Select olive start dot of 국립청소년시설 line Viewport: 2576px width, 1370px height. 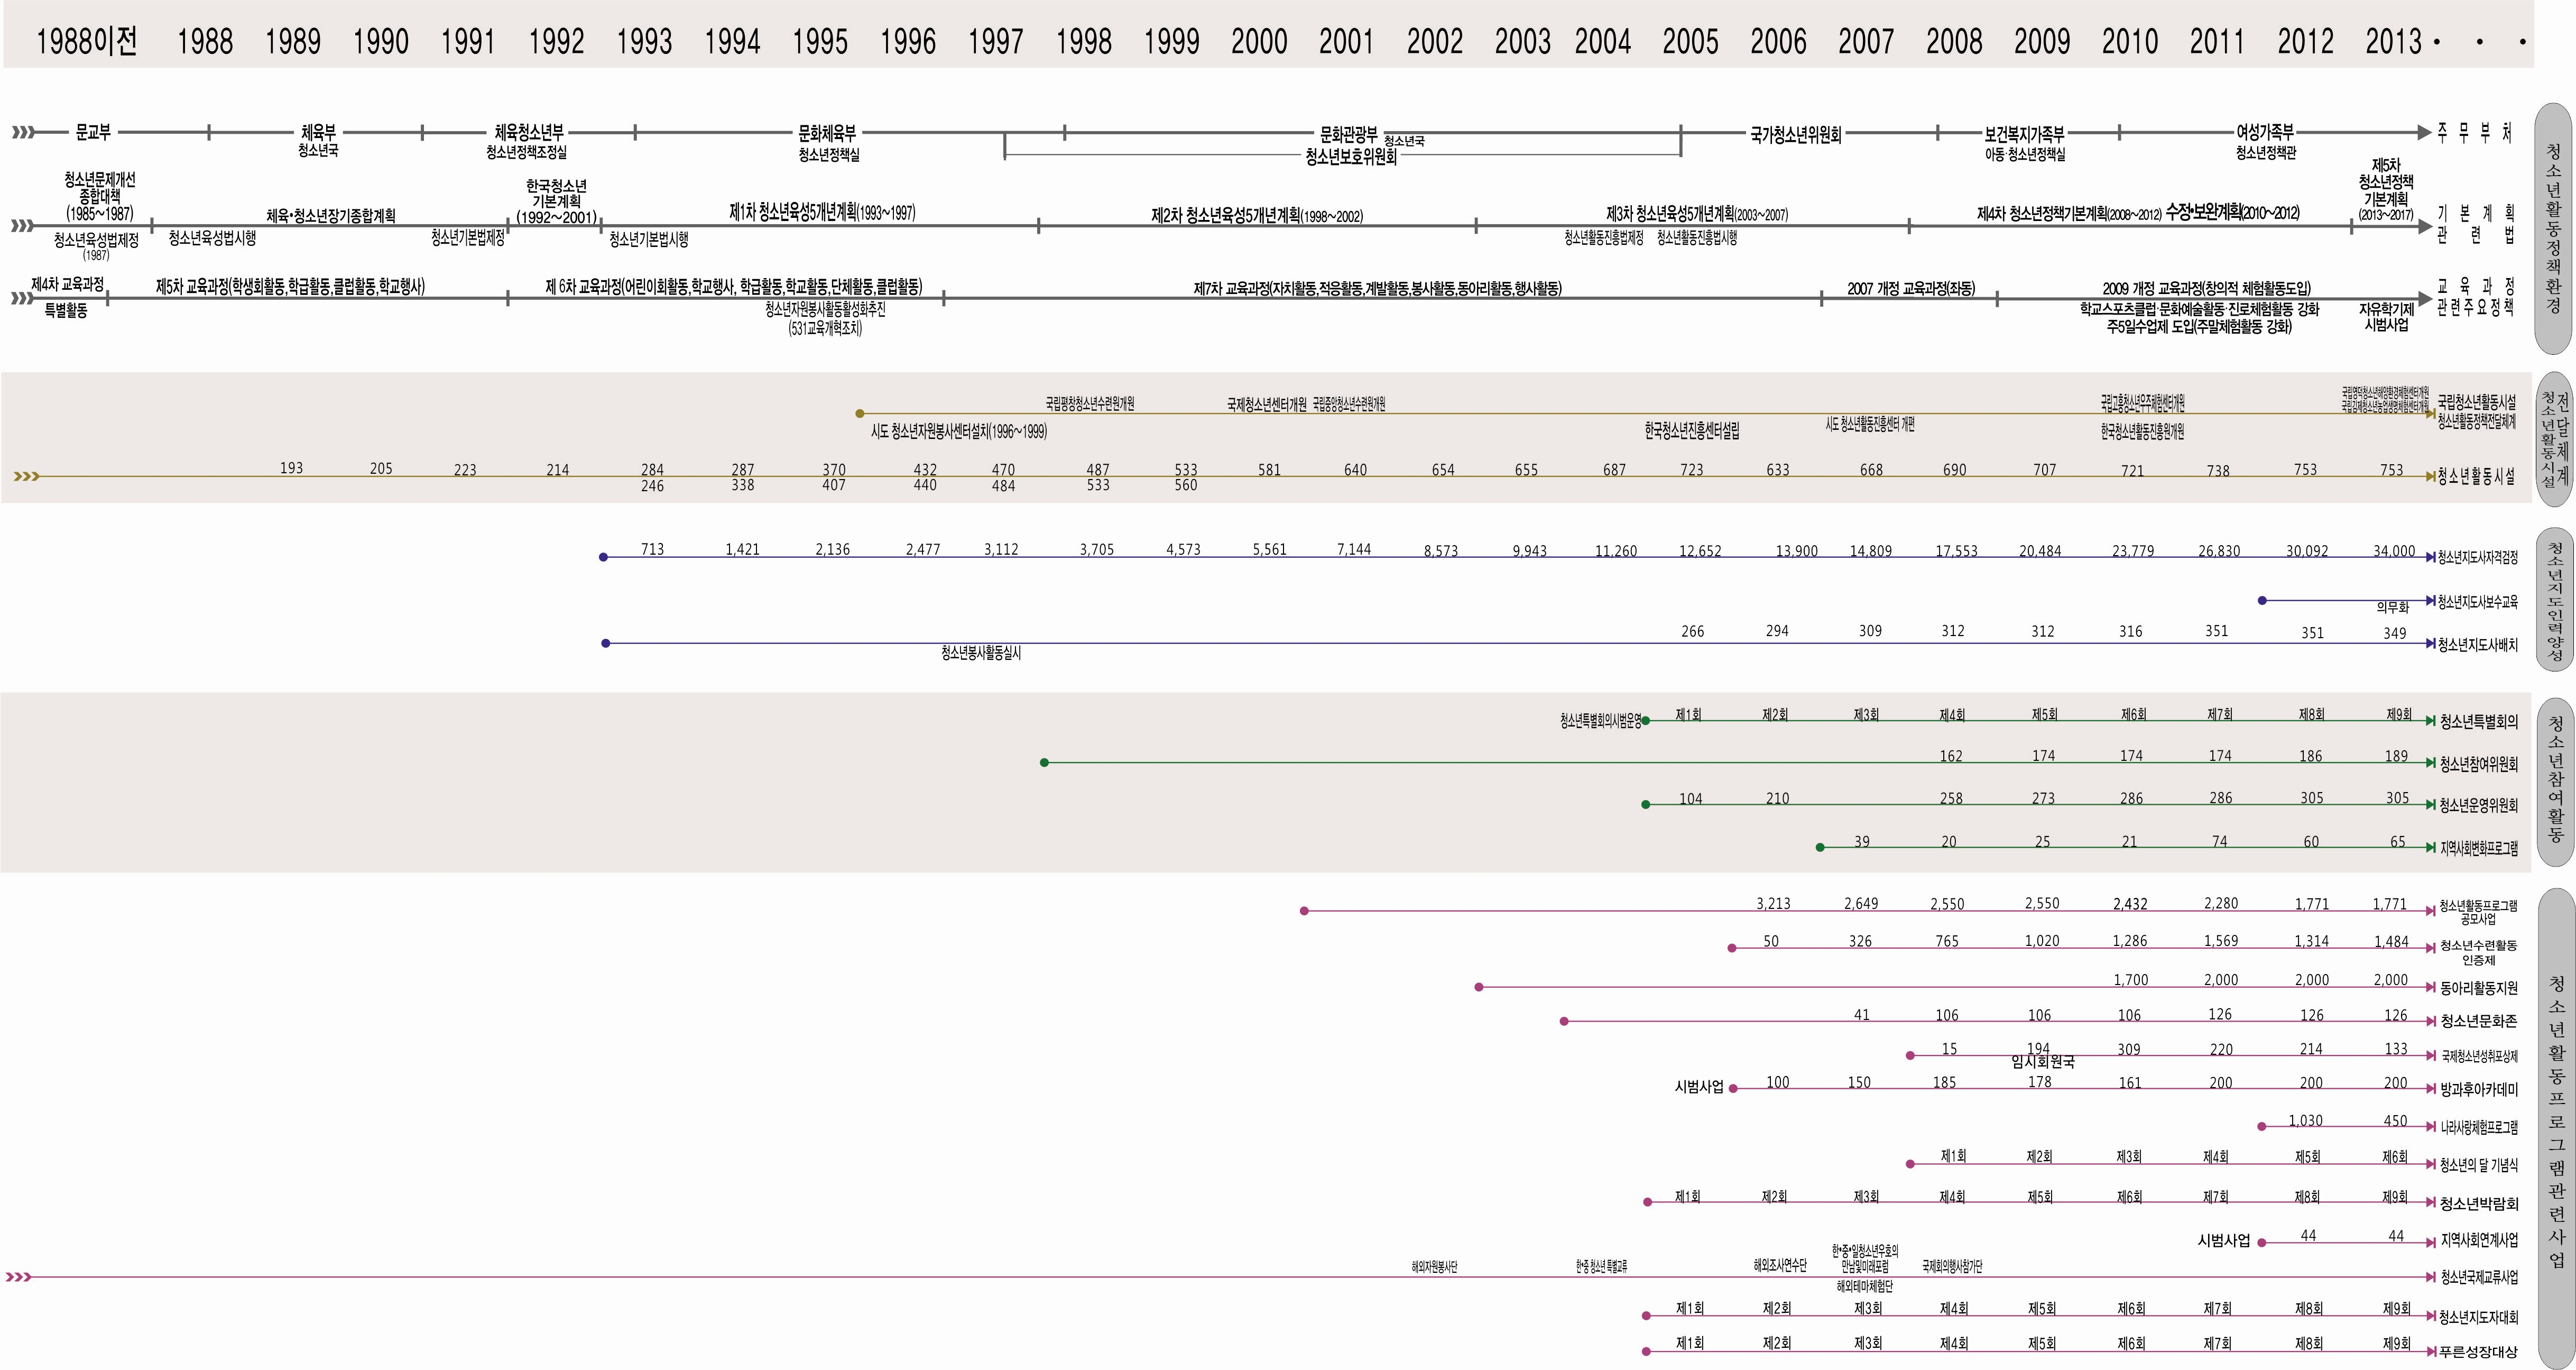(x=859, y=413)
